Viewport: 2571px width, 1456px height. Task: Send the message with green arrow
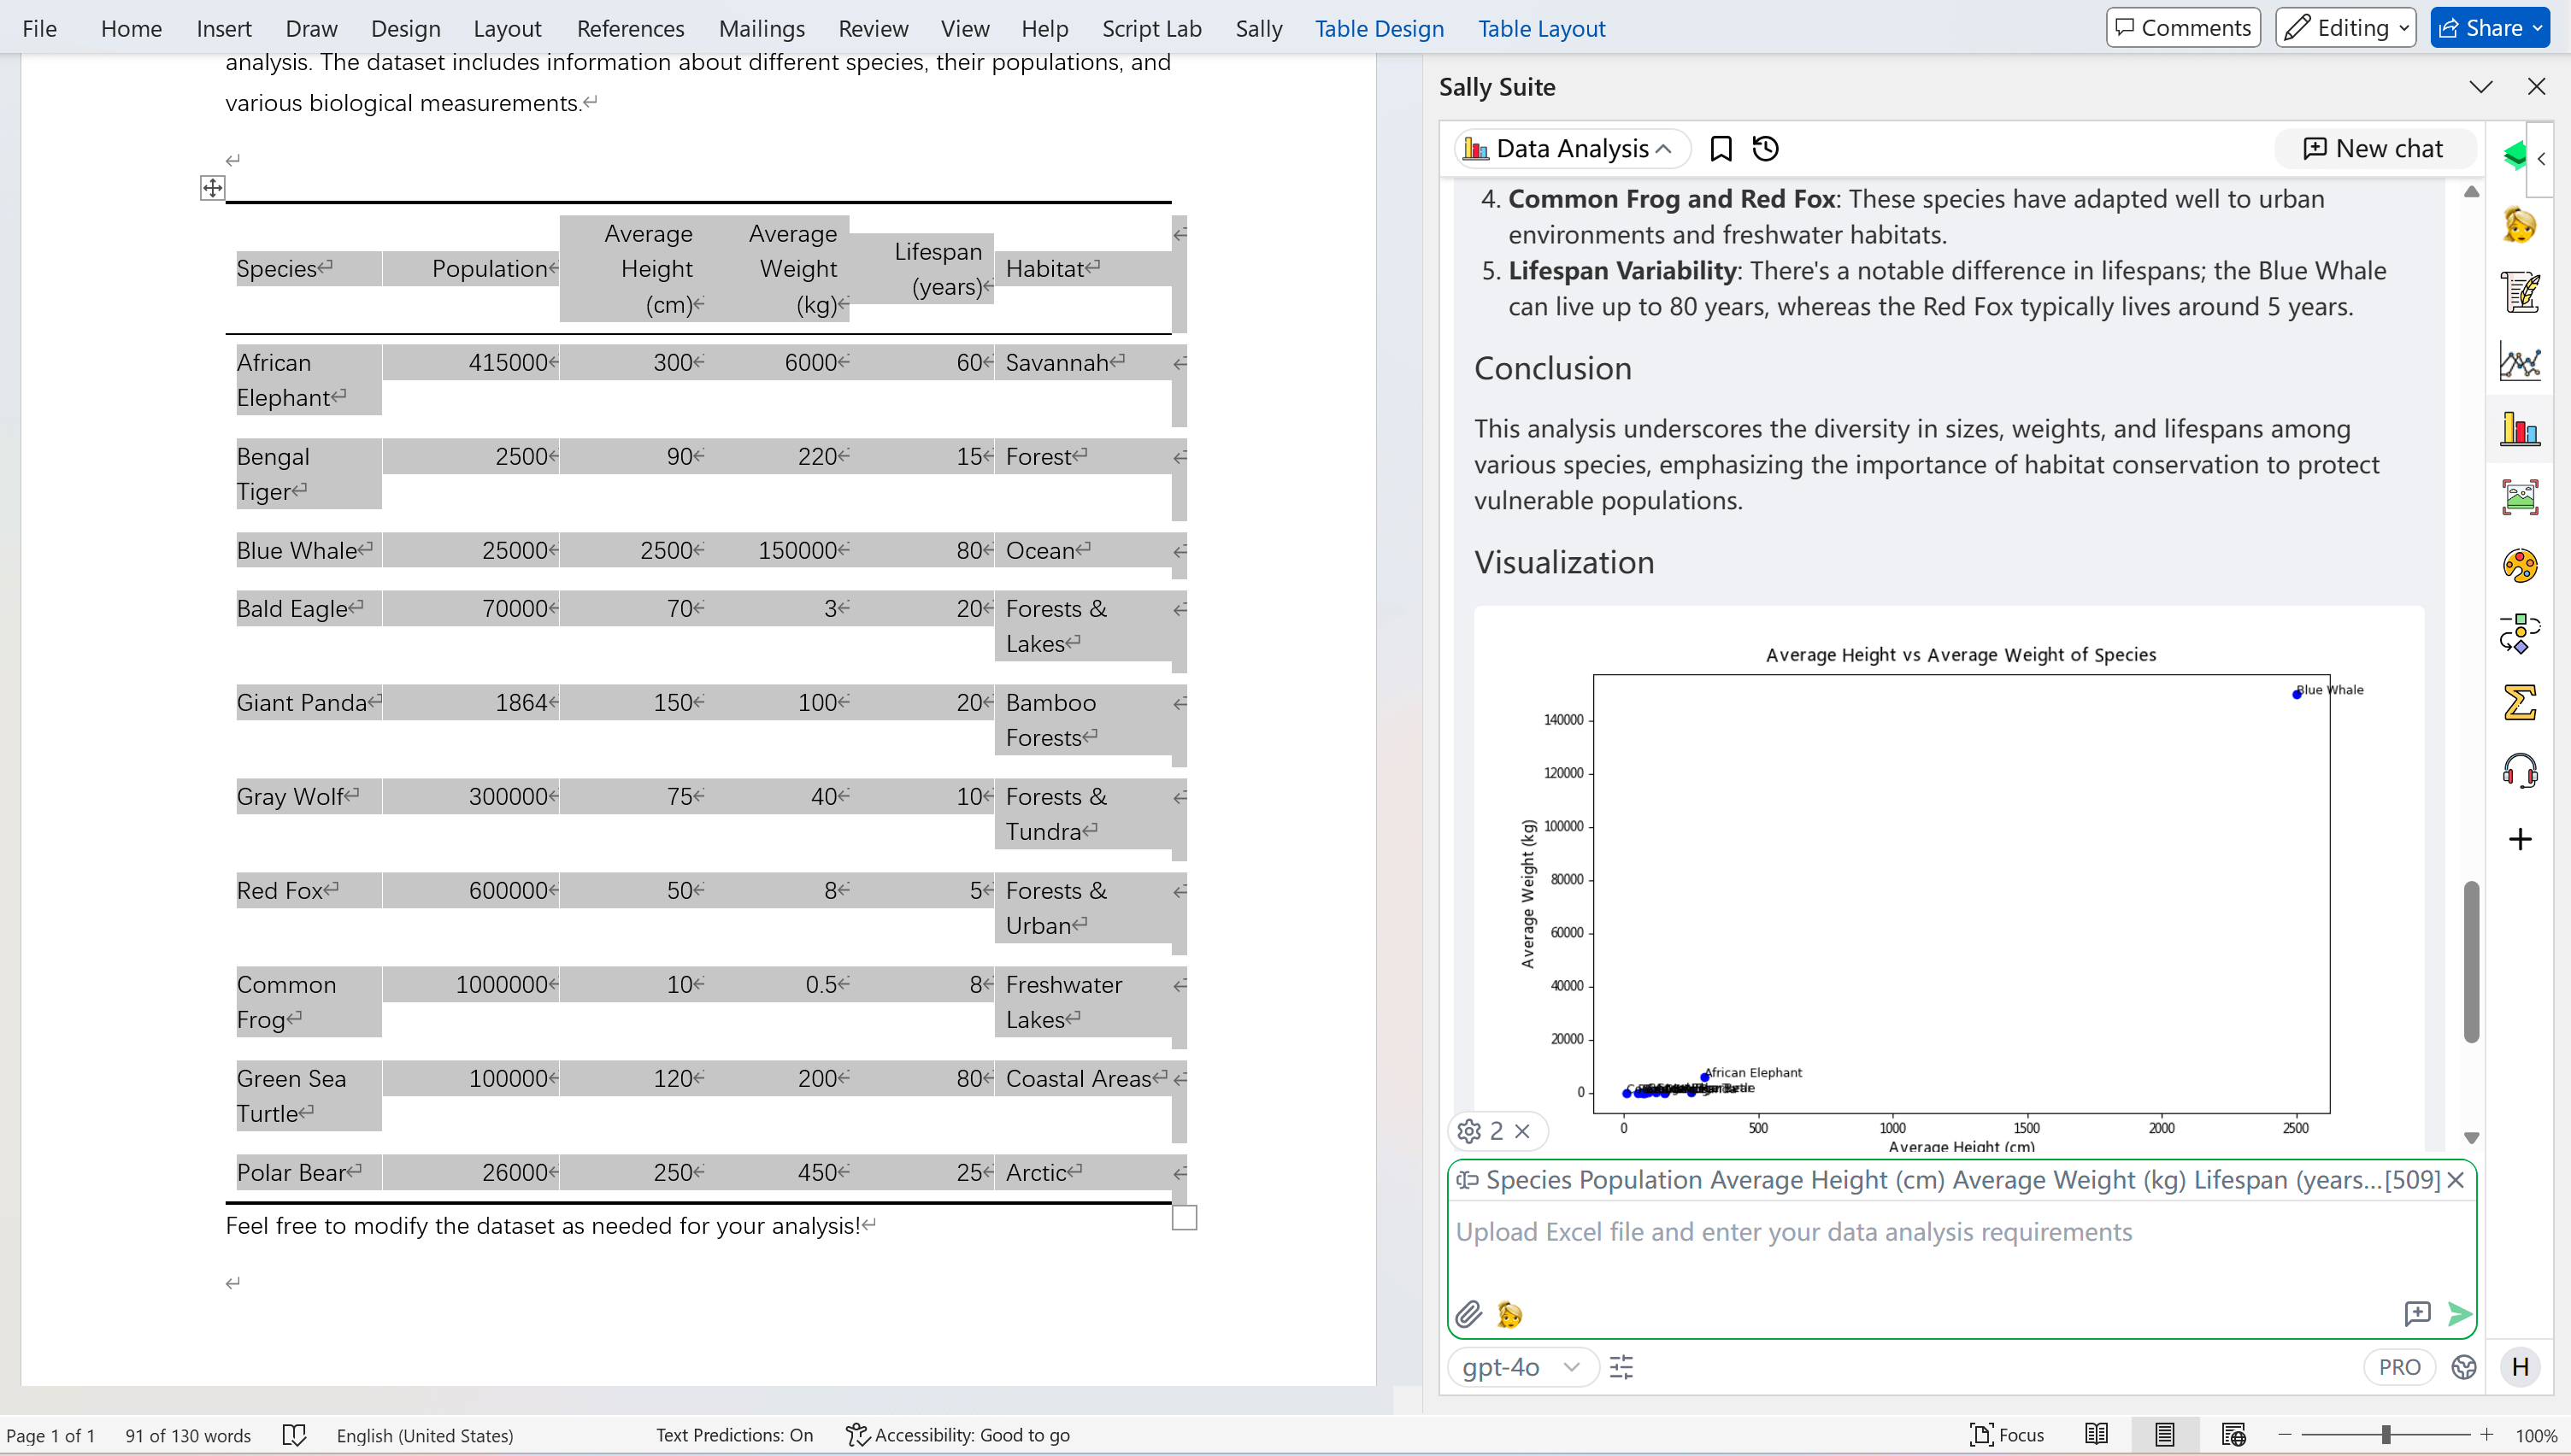coord(2459,1314)
